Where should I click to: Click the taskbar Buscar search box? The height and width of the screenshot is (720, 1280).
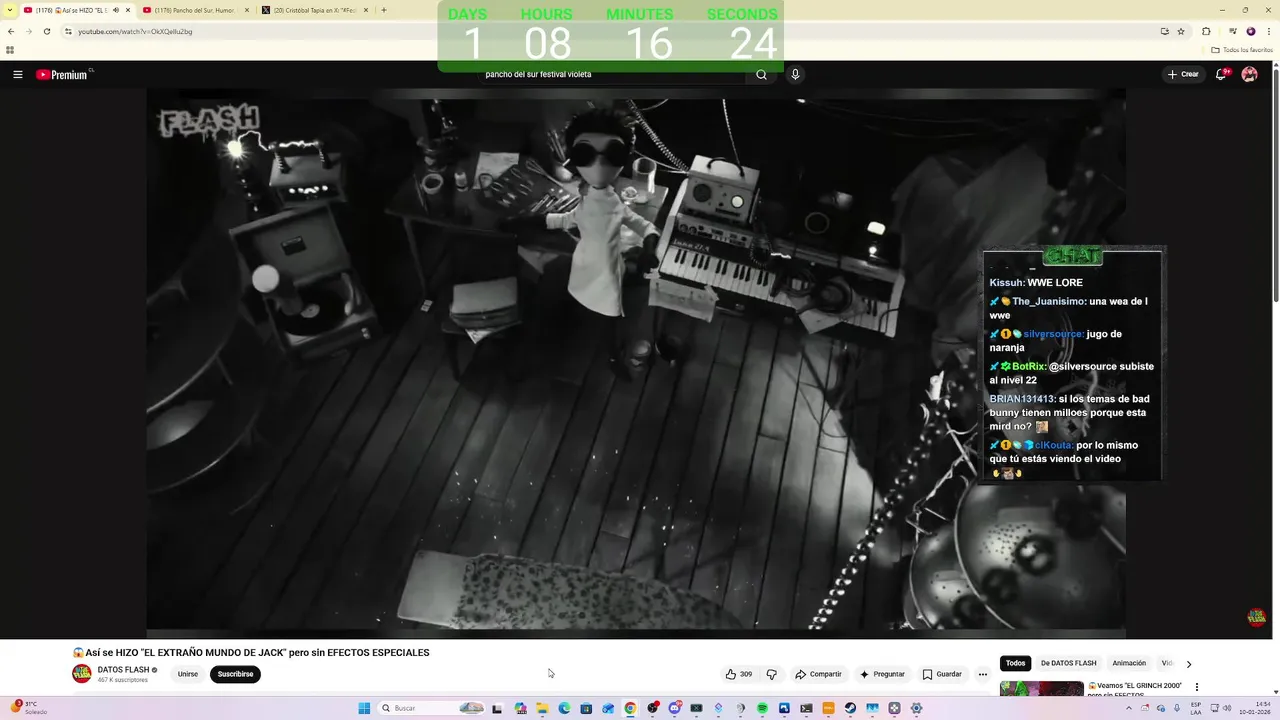click(x=431, y=708)
